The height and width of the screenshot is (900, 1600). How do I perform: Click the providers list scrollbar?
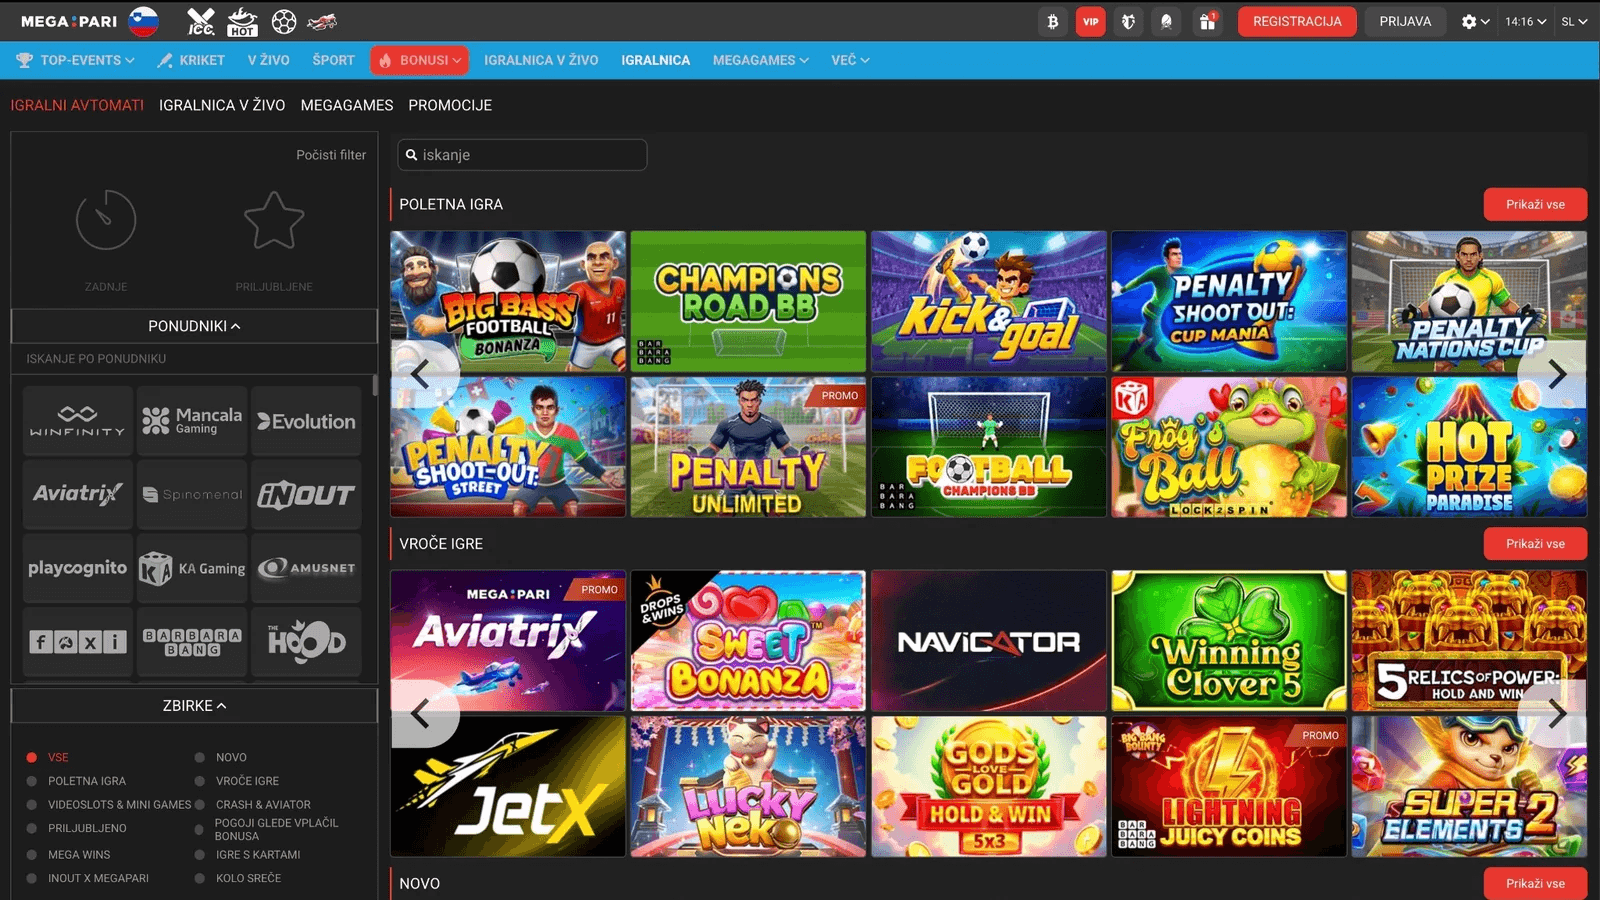point(374,386)
